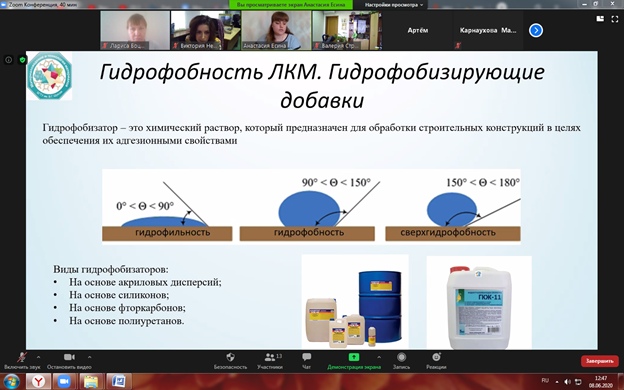624x390 pixels.
Task: Stop camera with Остановить видео icon
Action: pyautogui.click(x=69, y=360)
